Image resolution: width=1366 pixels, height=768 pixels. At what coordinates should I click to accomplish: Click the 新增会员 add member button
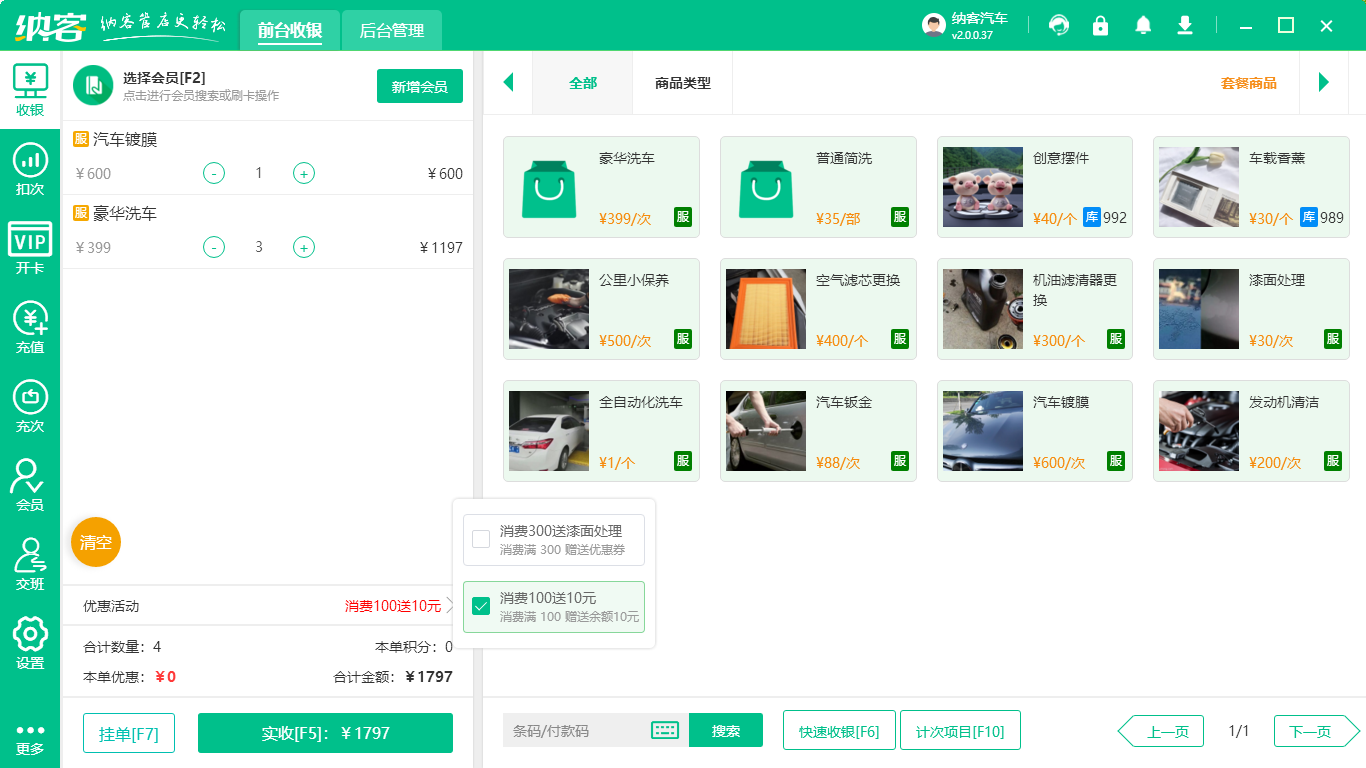[419, 86]
